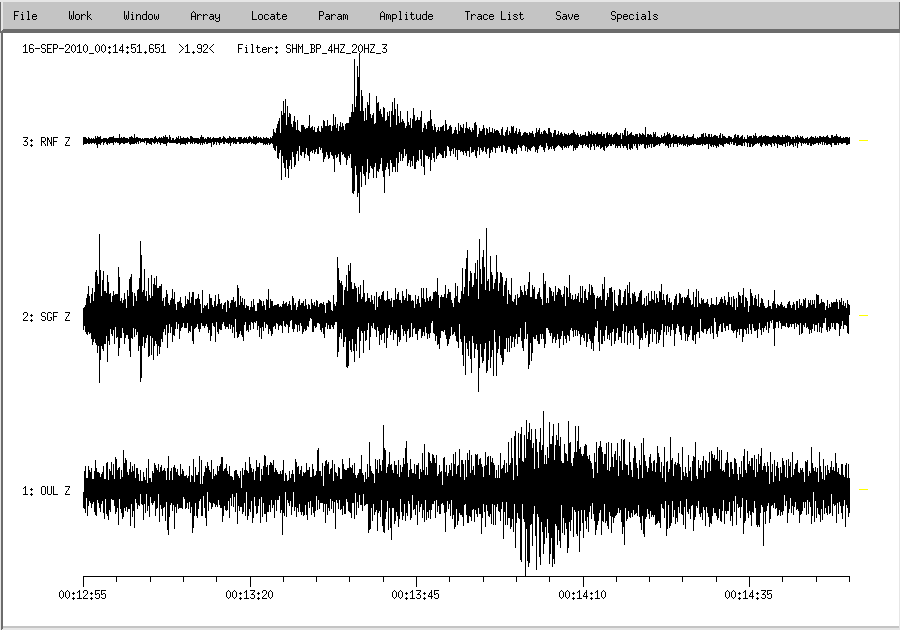Image resolution: width=900 pixels, height=630 pixels.
Task: Click the yellow marker beside the RNF trace
Action: pyautogui.click(x=864, y=141)
